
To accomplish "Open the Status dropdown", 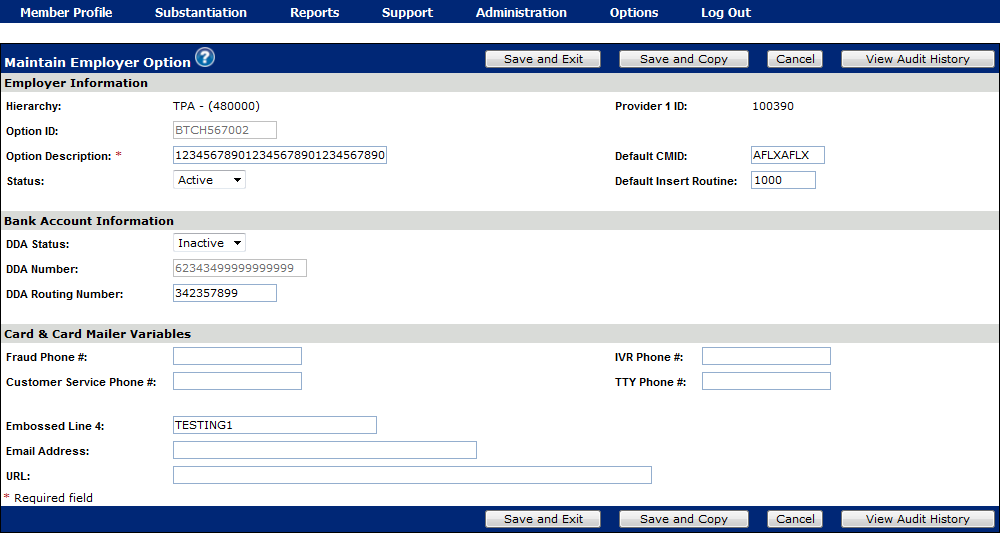I will point(210,180).
